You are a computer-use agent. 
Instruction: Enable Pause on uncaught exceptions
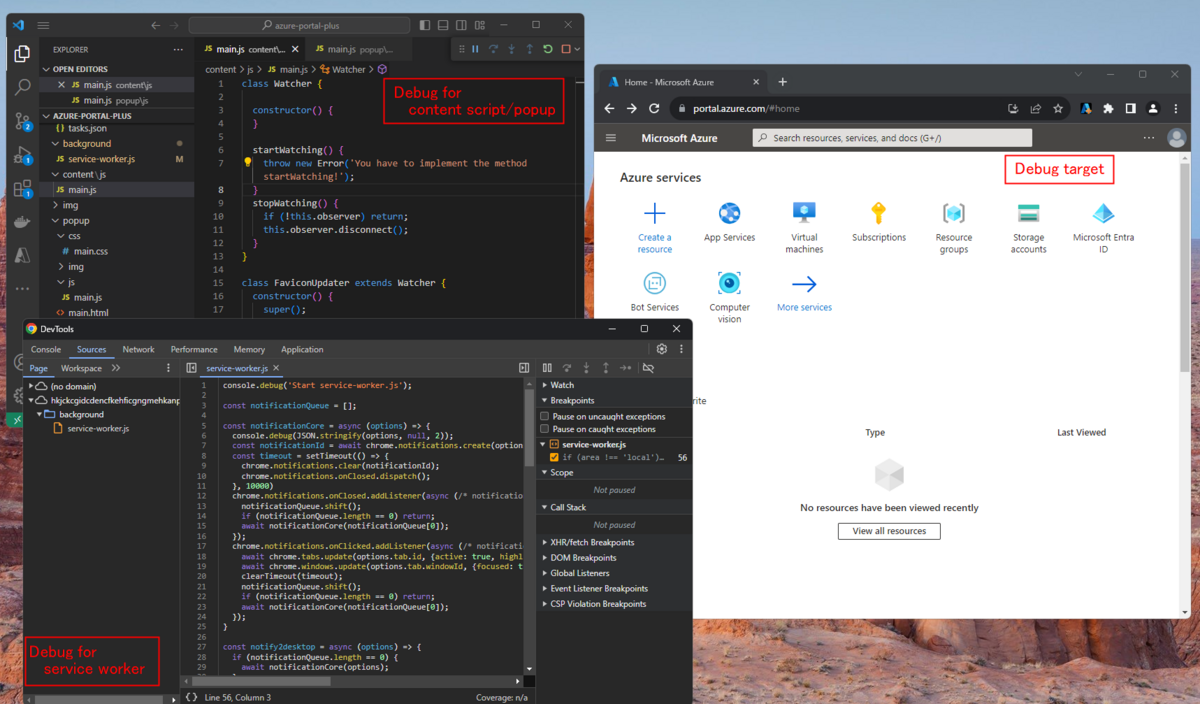[x=544, y=416]
